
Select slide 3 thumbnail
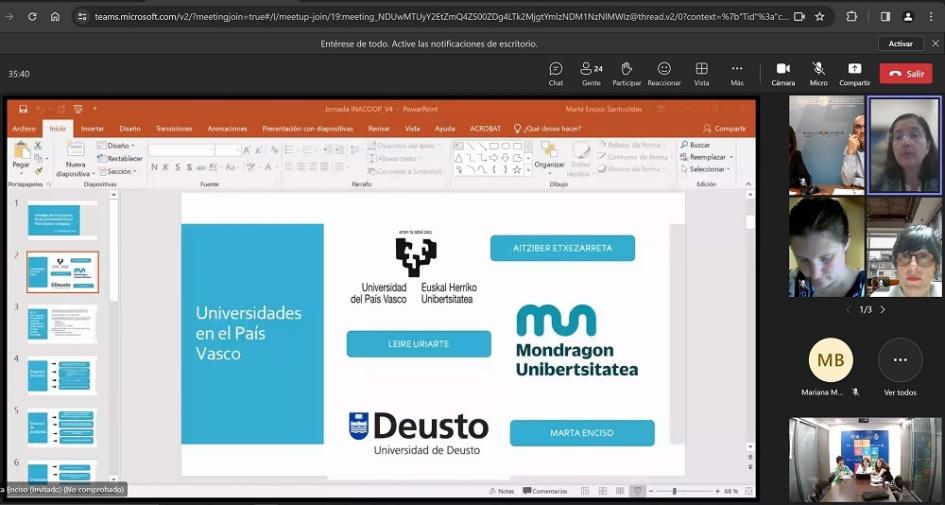click(x=62, y=324)
